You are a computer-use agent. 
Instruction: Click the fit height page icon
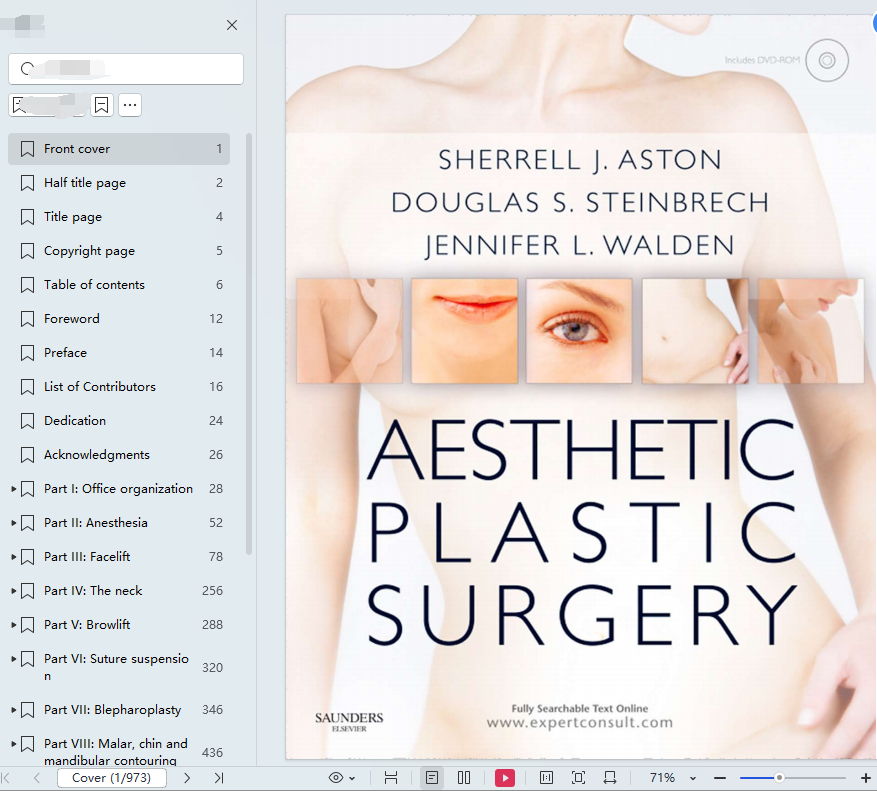point(391,778)
